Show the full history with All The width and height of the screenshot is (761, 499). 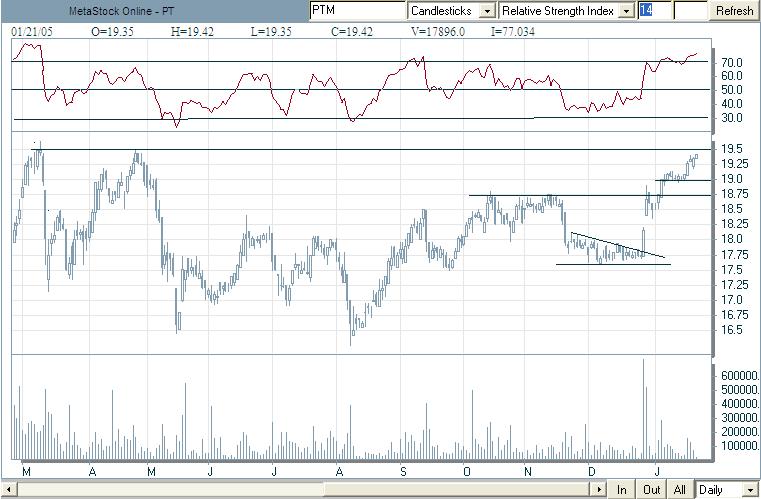click(679, 489)
